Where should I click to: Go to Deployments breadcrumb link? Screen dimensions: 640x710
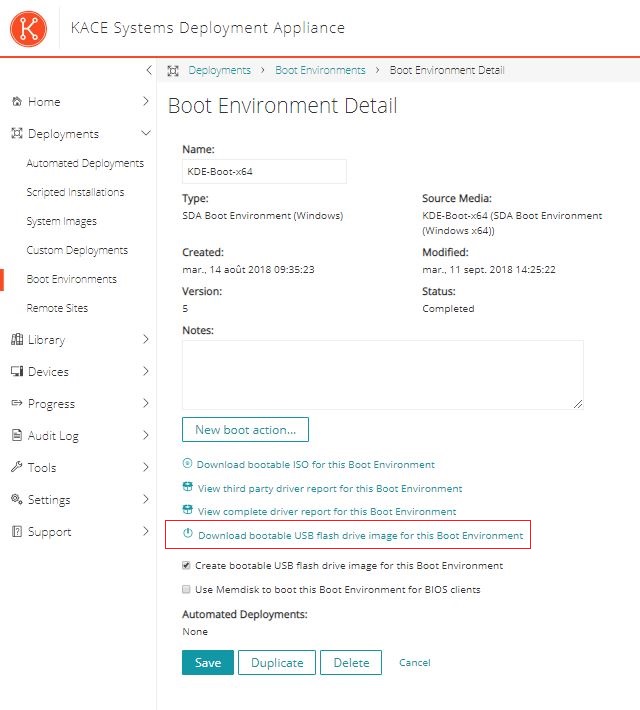coord(220,70)
